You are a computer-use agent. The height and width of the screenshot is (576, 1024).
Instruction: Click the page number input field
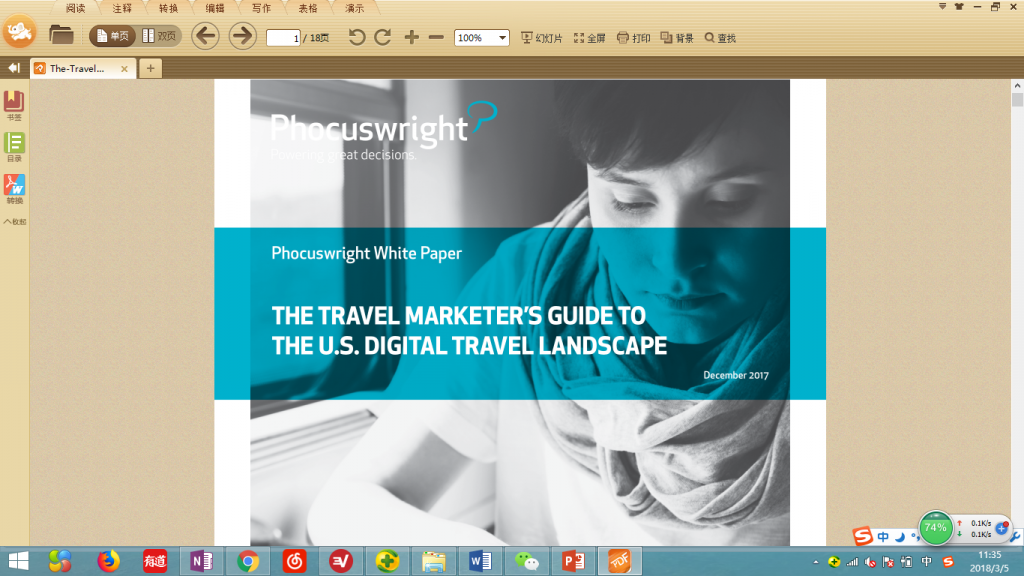(284, 38)
